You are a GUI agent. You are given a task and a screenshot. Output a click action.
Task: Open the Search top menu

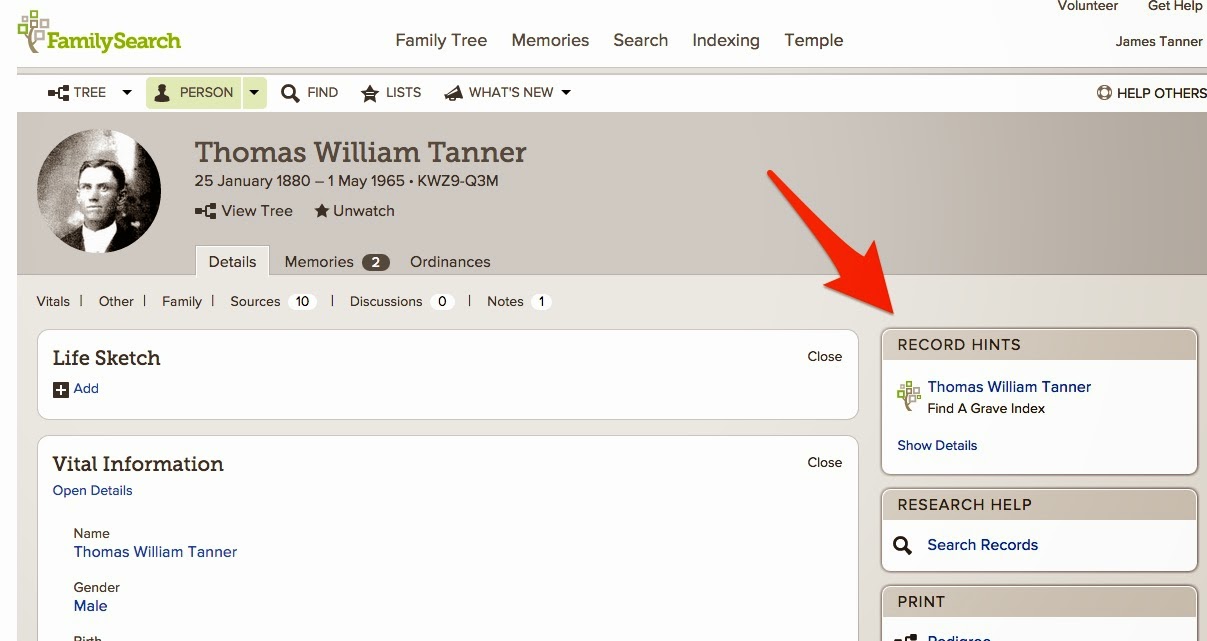point(640,41)
